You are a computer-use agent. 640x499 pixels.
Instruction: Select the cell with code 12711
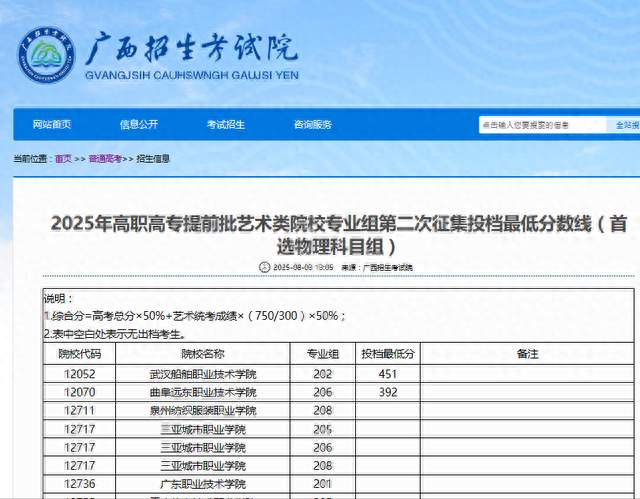79,410
